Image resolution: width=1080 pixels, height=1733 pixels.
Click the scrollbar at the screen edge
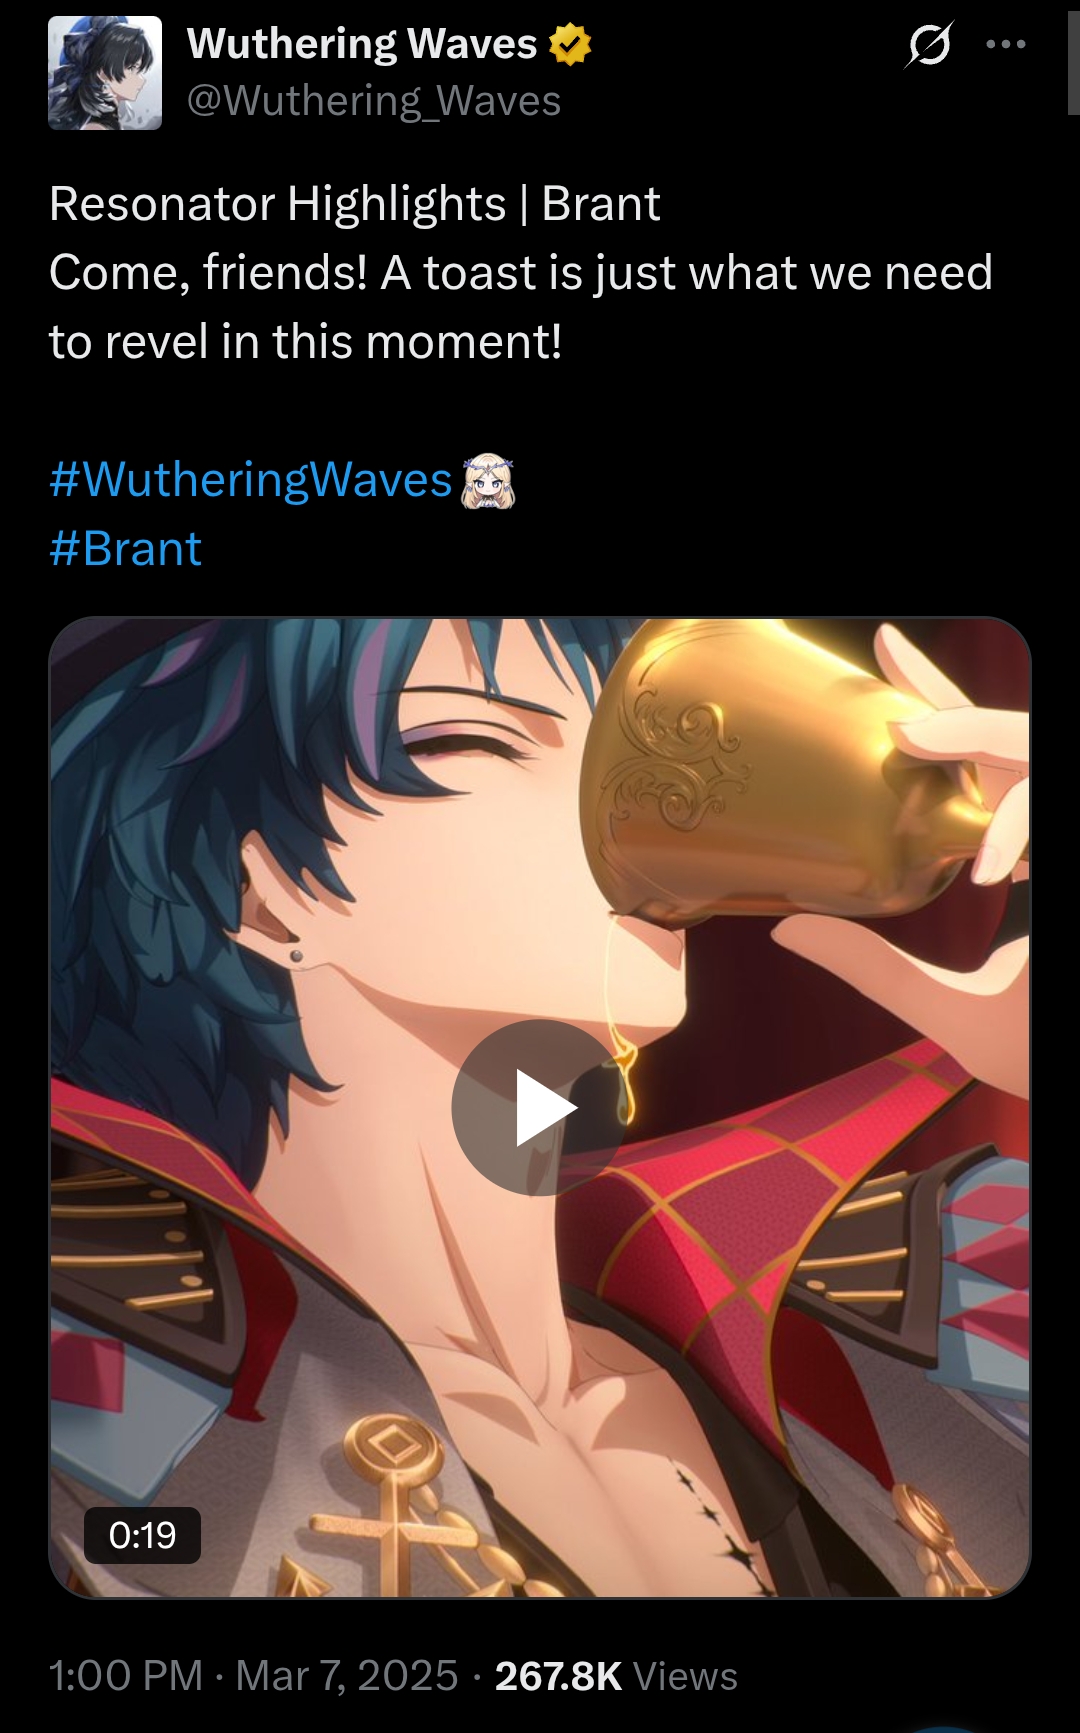(x=1074, y=58)
